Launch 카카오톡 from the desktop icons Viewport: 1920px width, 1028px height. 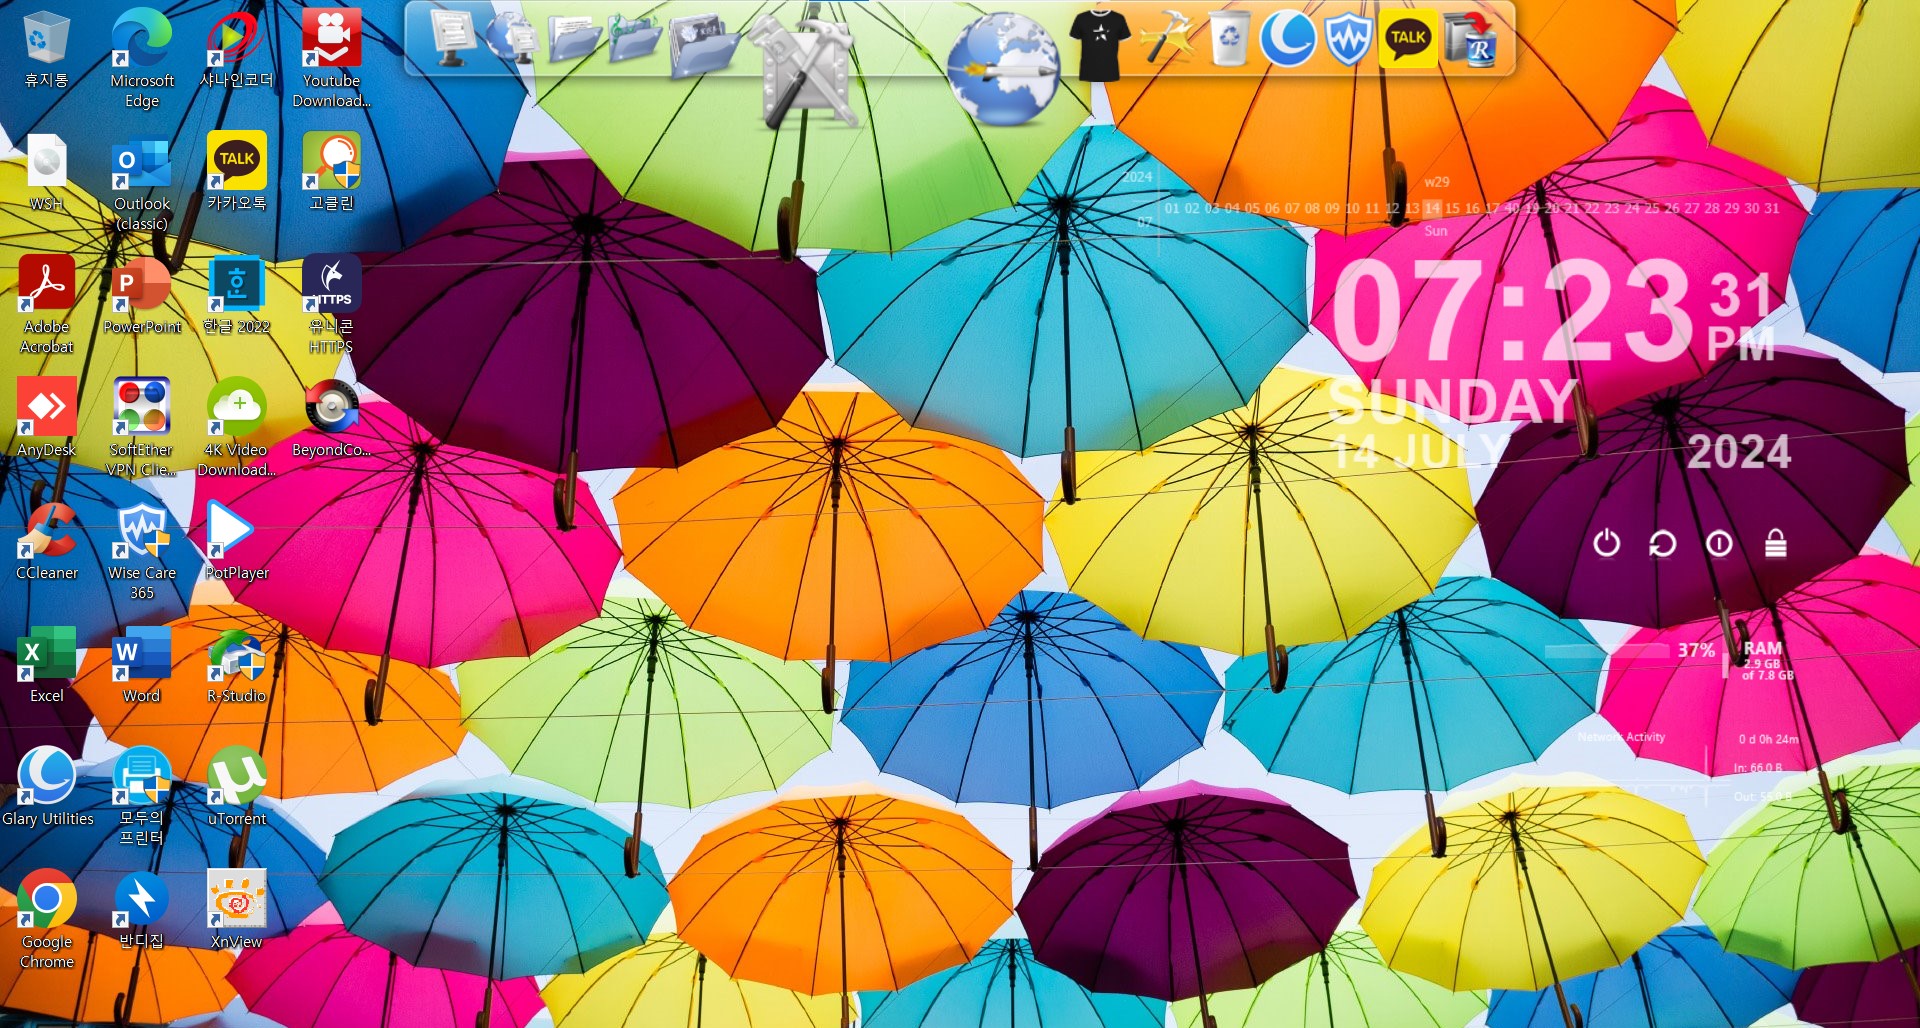237,172
